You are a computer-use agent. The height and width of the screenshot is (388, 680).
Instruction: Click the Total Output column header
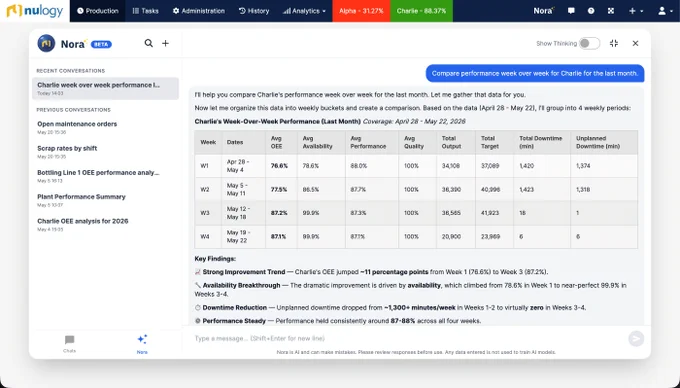(x=456, y=142)
